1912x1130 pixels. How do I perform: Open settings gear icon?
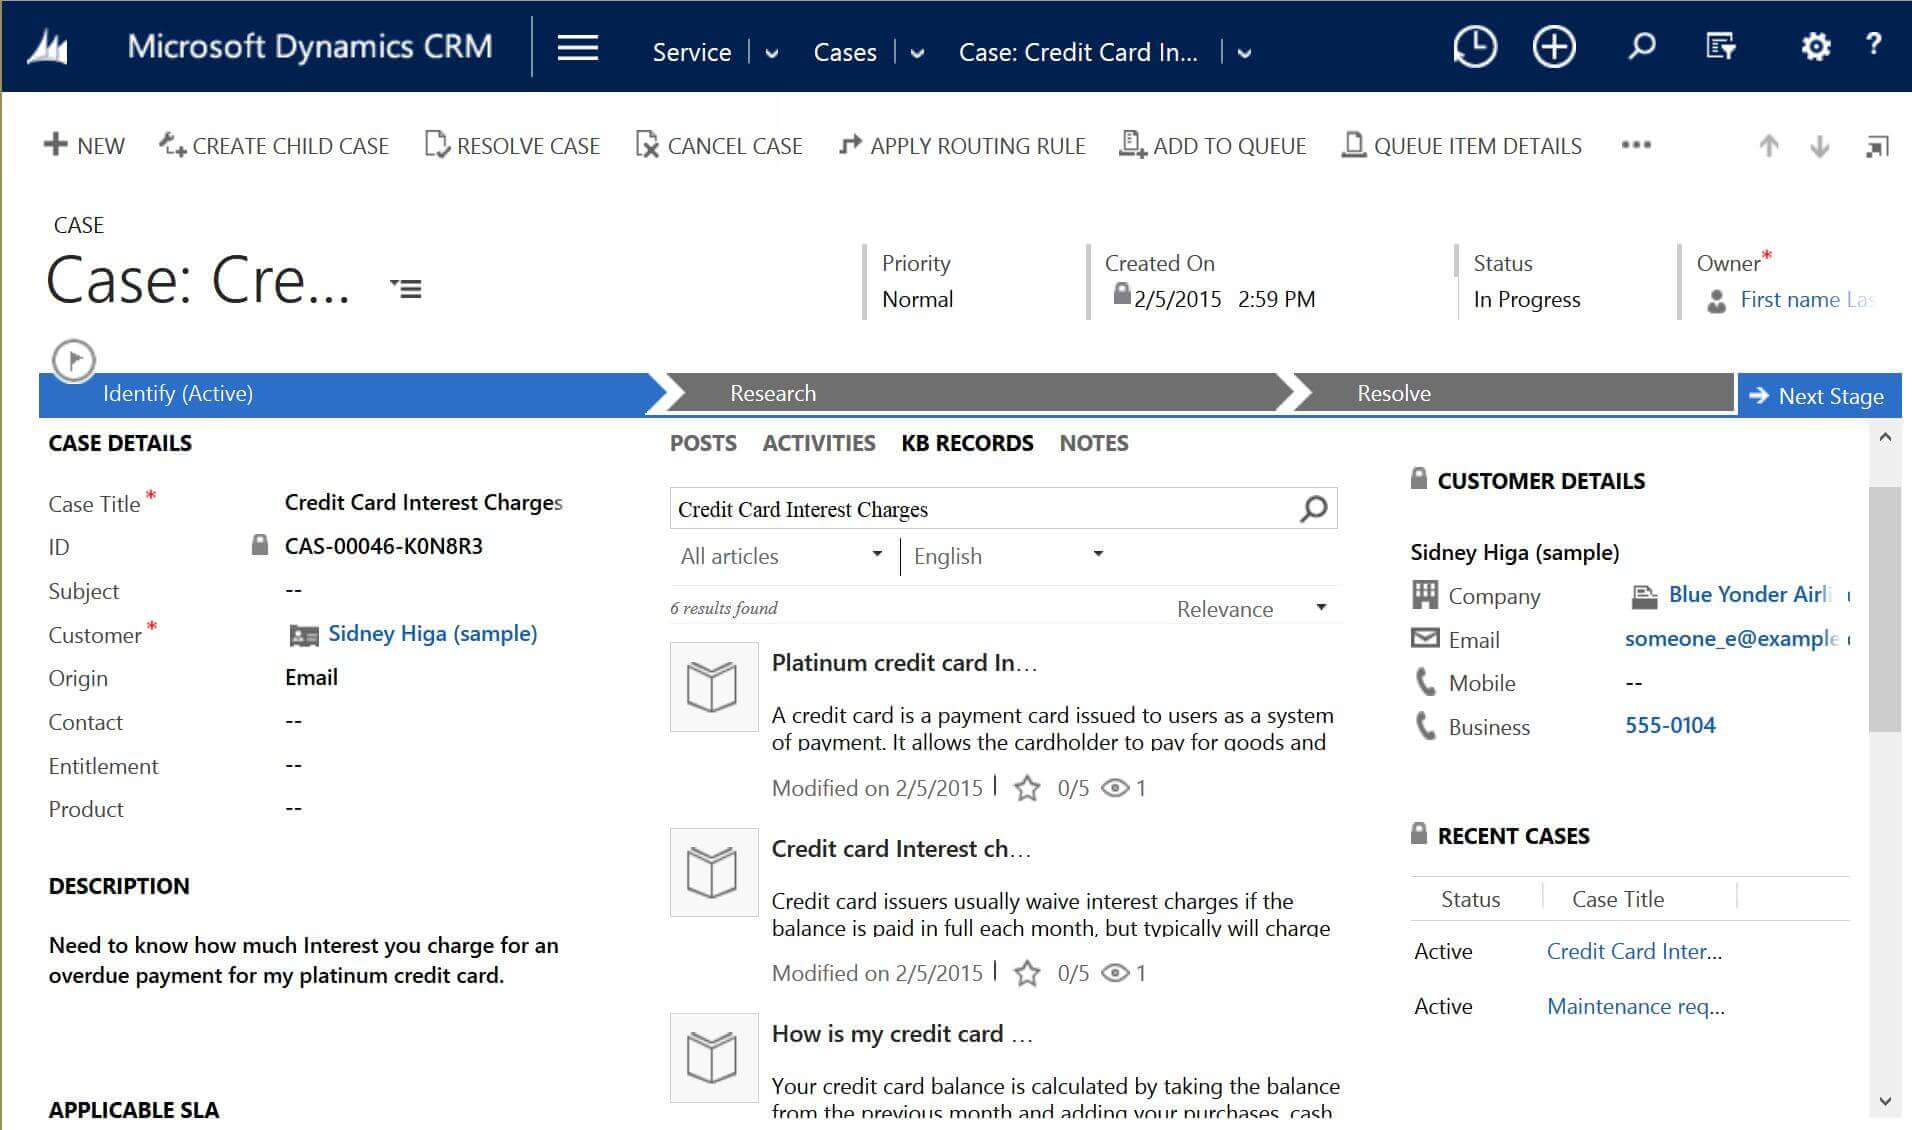tap(1815, 46)
